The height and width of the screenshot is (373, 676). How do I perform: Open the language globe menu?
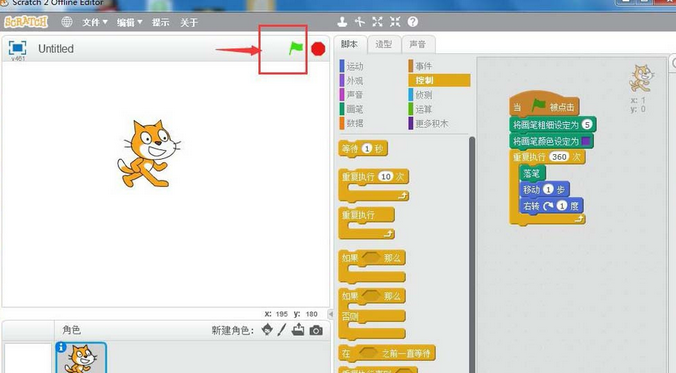(x=67, y=22)
